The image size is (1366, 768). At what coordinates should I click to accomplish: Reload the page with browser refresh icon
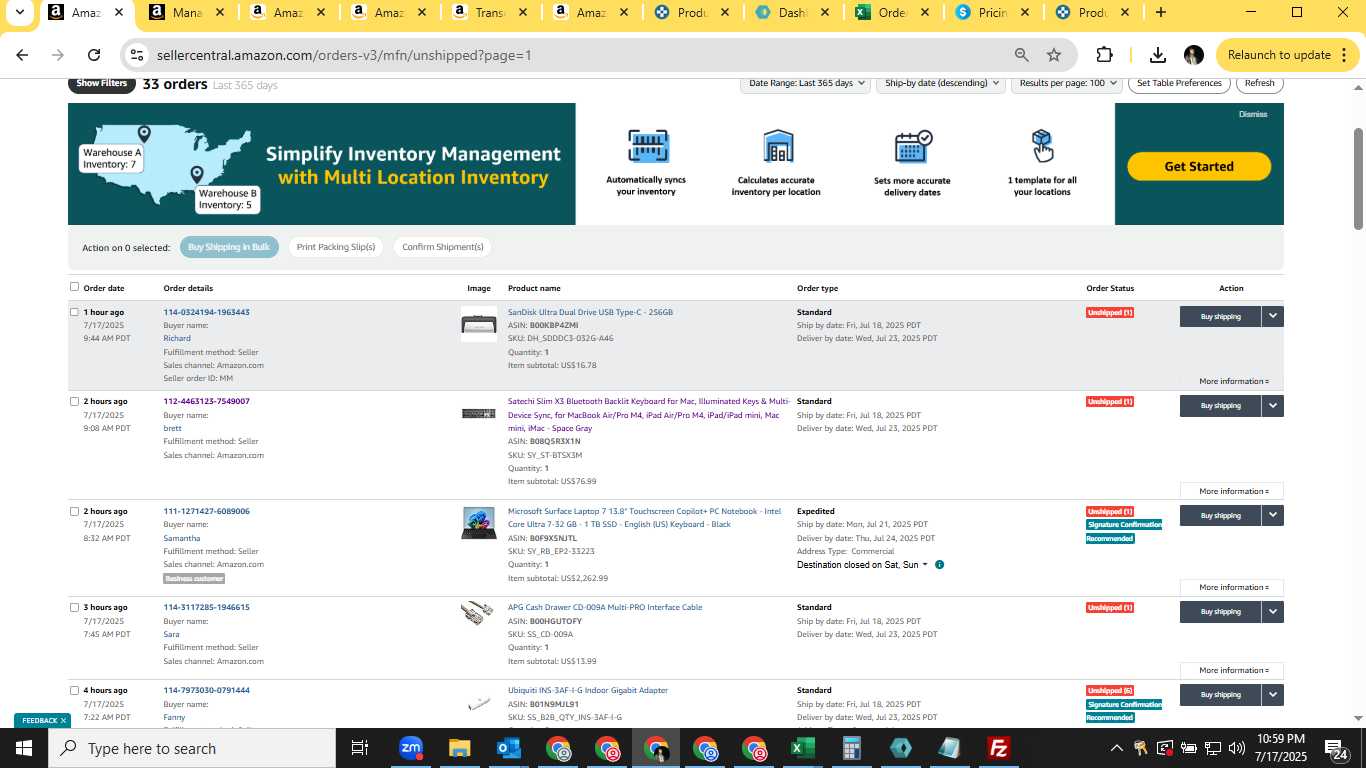coord(94,55)
